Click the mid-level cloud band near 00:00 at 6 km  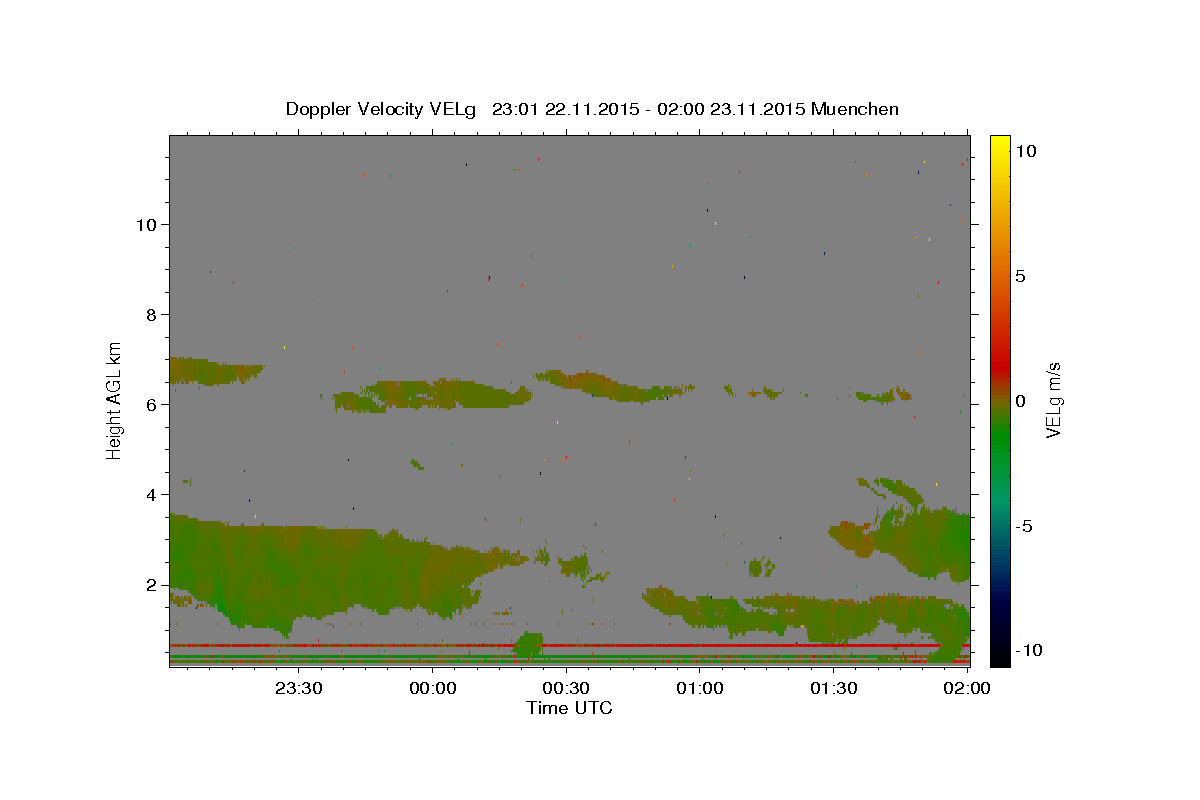(432, 396)
